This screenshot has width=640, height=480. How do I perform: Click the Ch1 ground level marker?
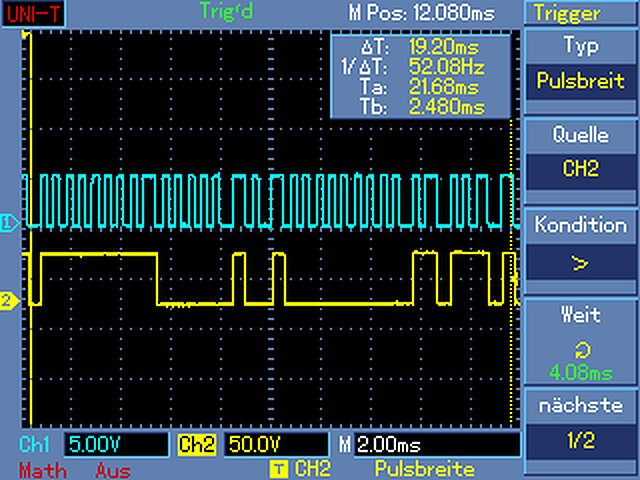[9, 223]
